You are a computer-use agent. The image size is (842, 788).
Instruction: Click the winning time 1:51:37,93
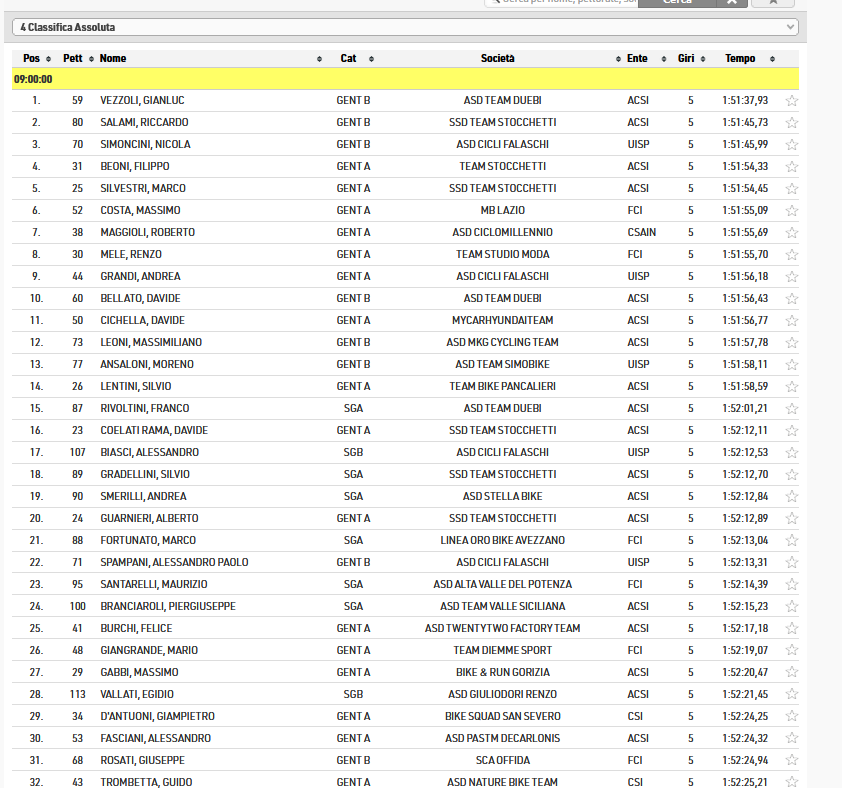(x=745, y=100)
